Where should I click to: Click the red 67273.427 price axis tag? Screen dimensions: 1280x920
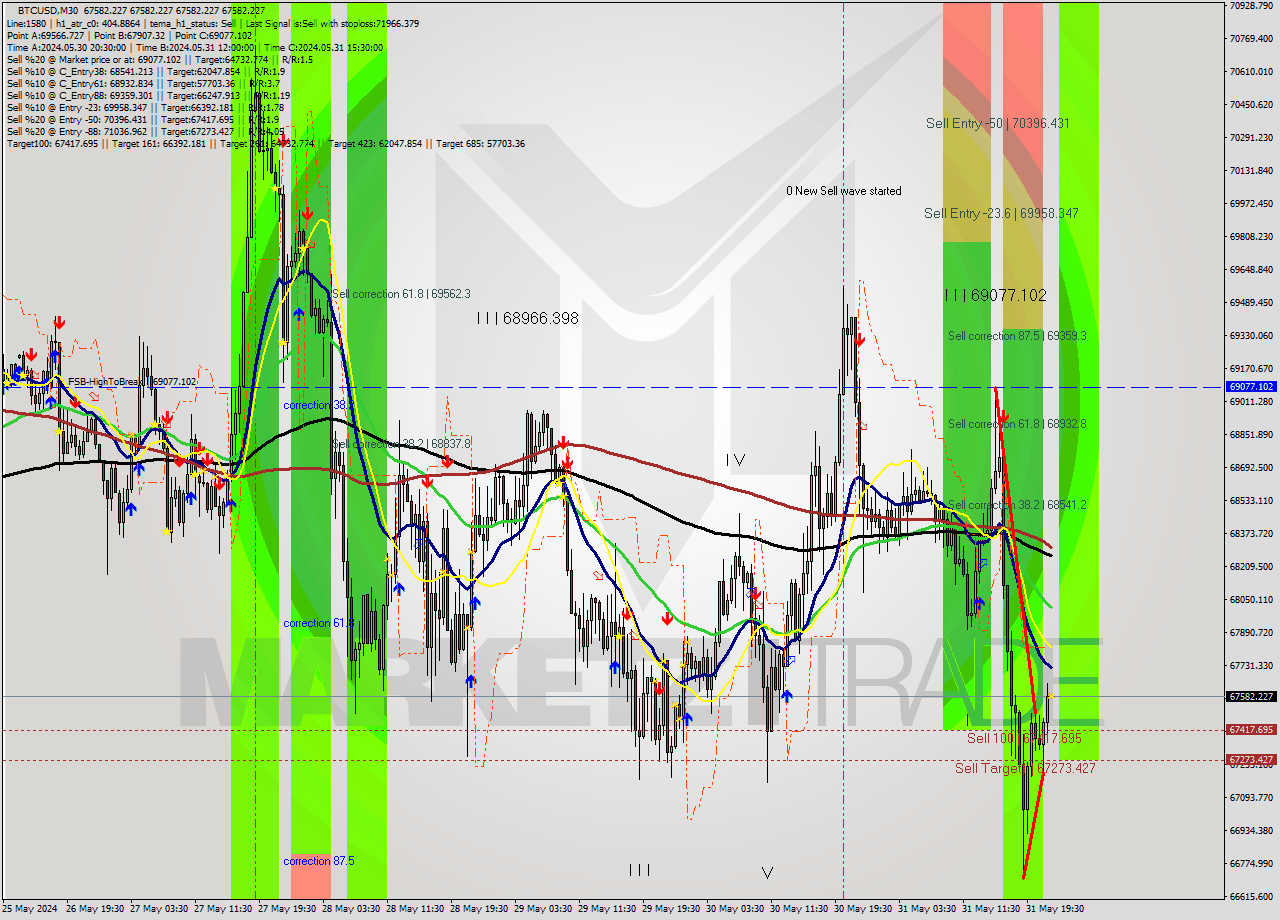pos(1251,760)
